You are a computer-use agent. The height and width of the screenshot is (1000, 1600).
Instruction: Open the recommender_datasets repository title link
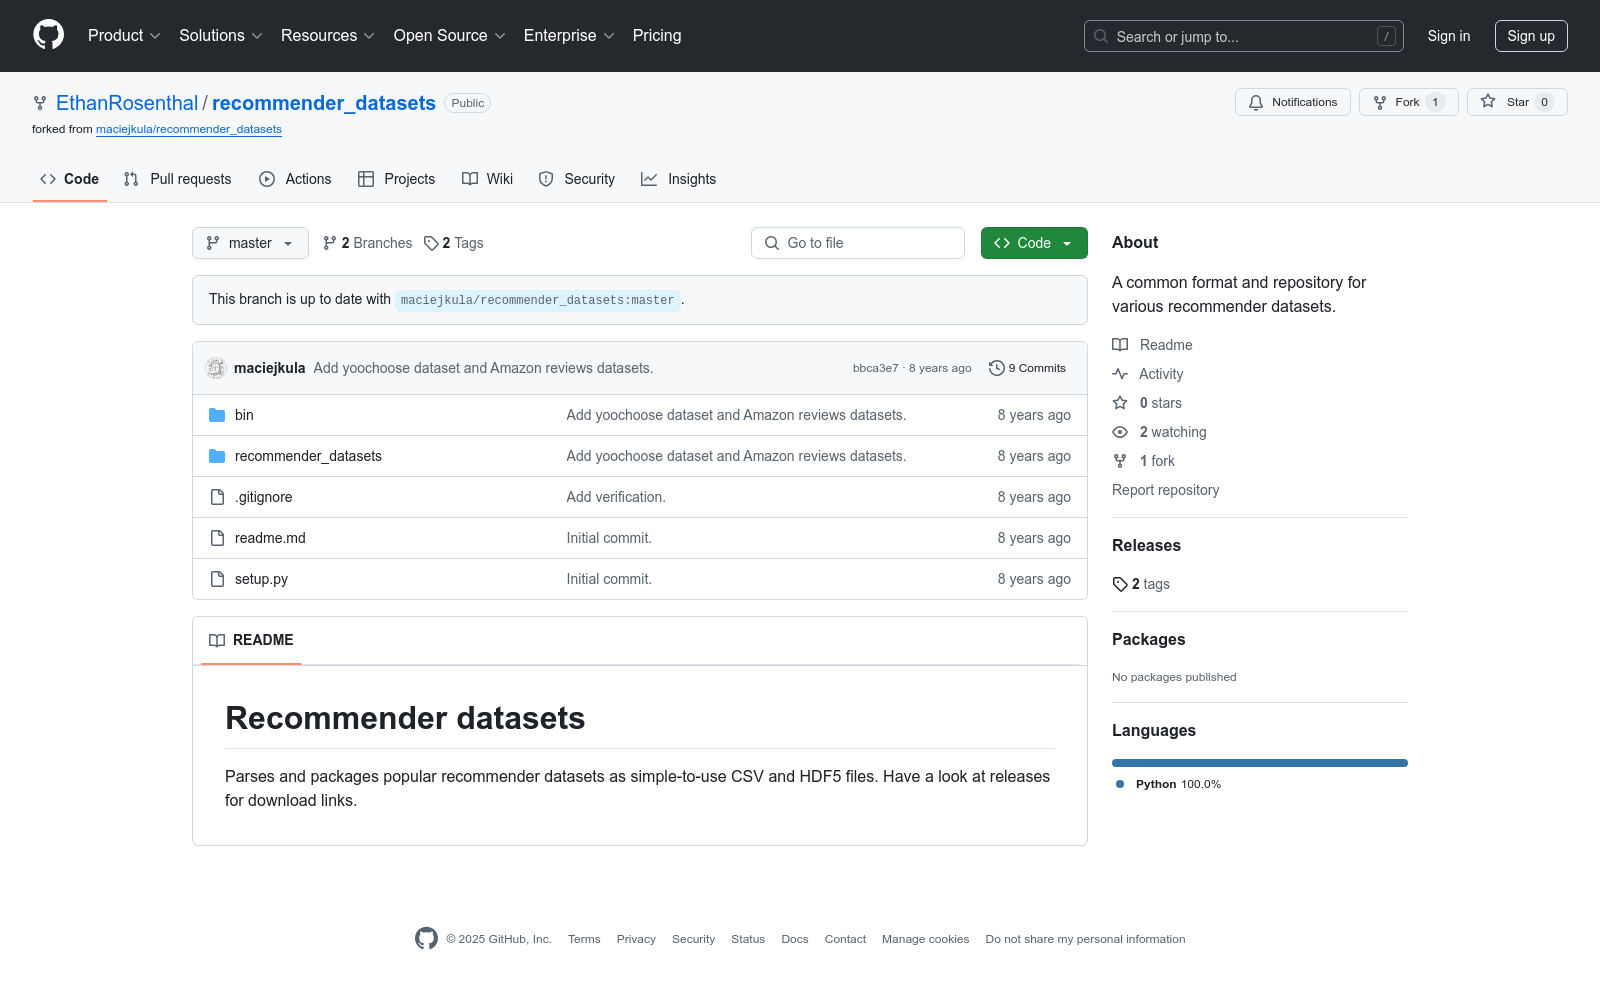[x=324, y=103]
